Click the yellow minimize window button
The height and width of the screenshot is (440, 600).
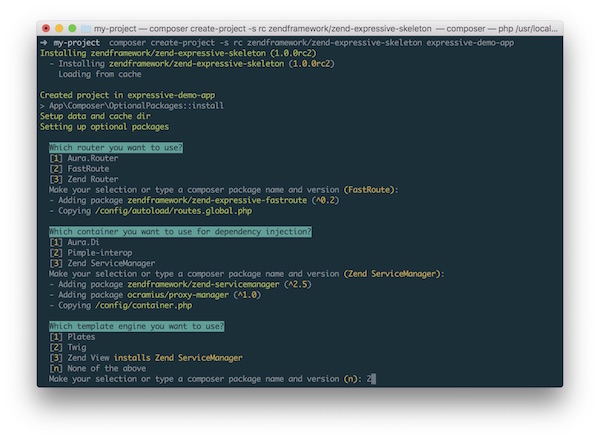59,28
